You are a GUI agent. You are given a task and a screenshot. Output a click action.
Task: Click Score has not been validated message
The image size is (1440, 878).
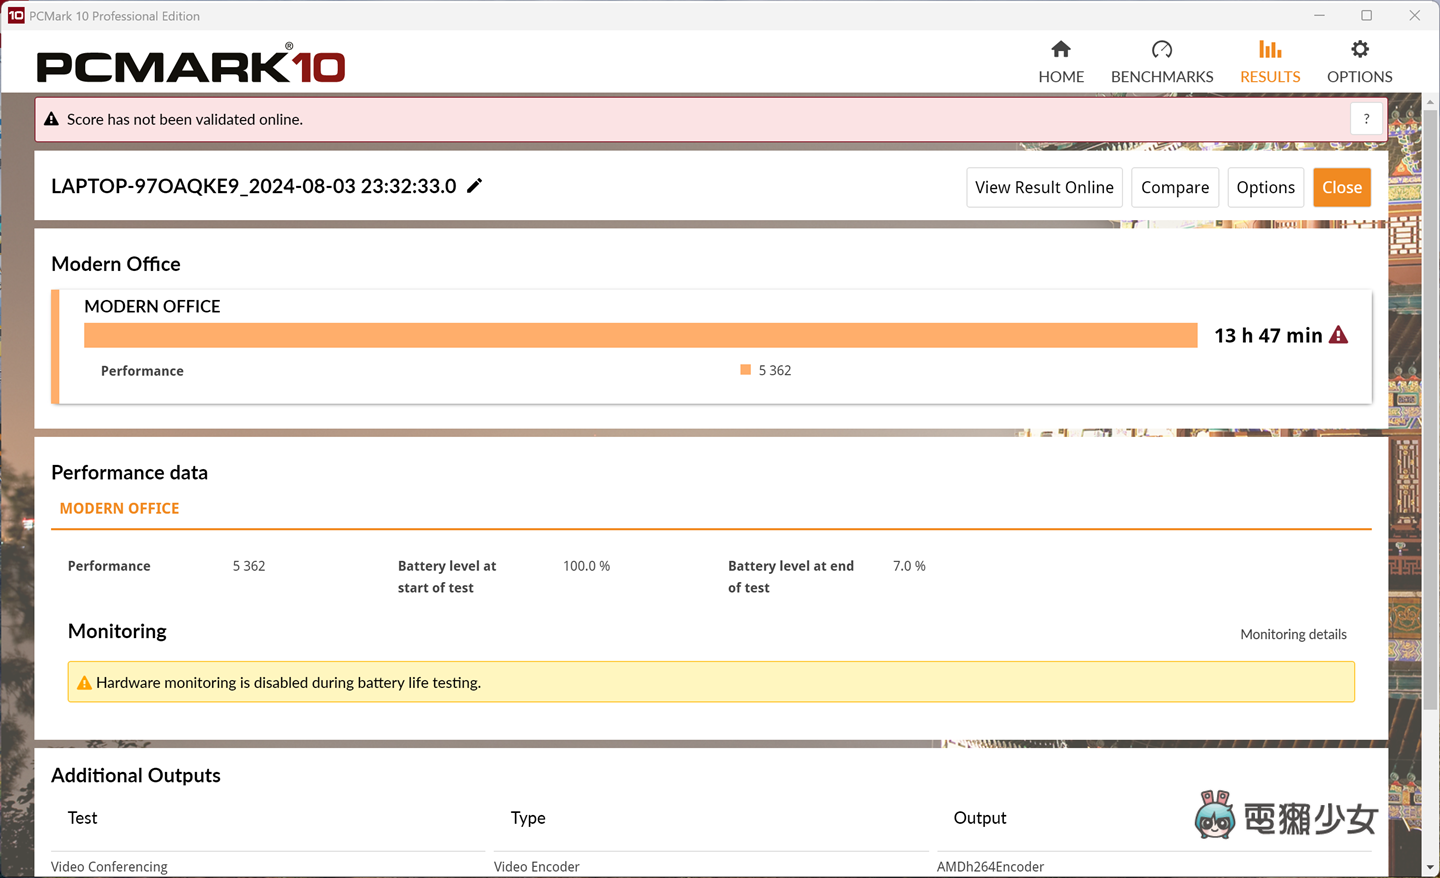click(185, 119)
